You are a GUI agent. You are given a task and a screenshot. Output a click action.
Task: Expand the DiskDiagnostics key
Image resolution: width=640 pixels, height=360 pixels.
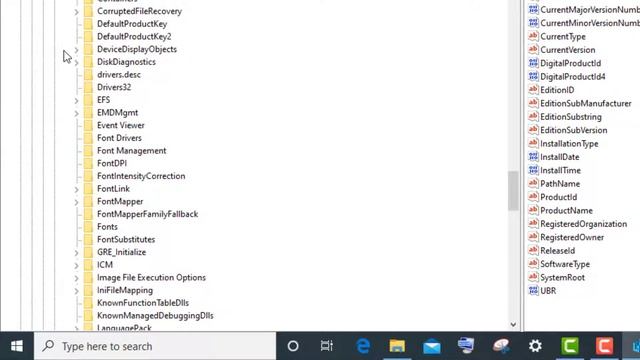pos(76,62)
